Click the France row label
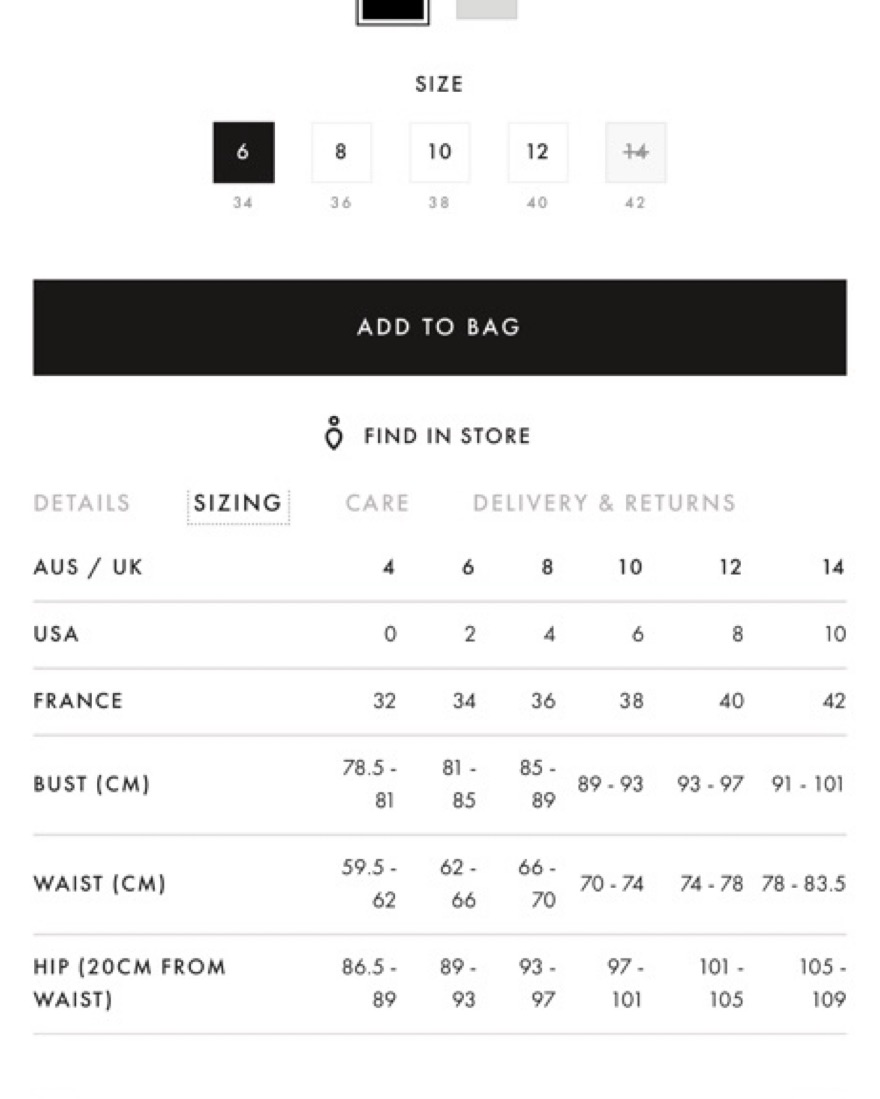Image resolution: width=880 pixels, height=1099 pixels. tap(78, 701)
